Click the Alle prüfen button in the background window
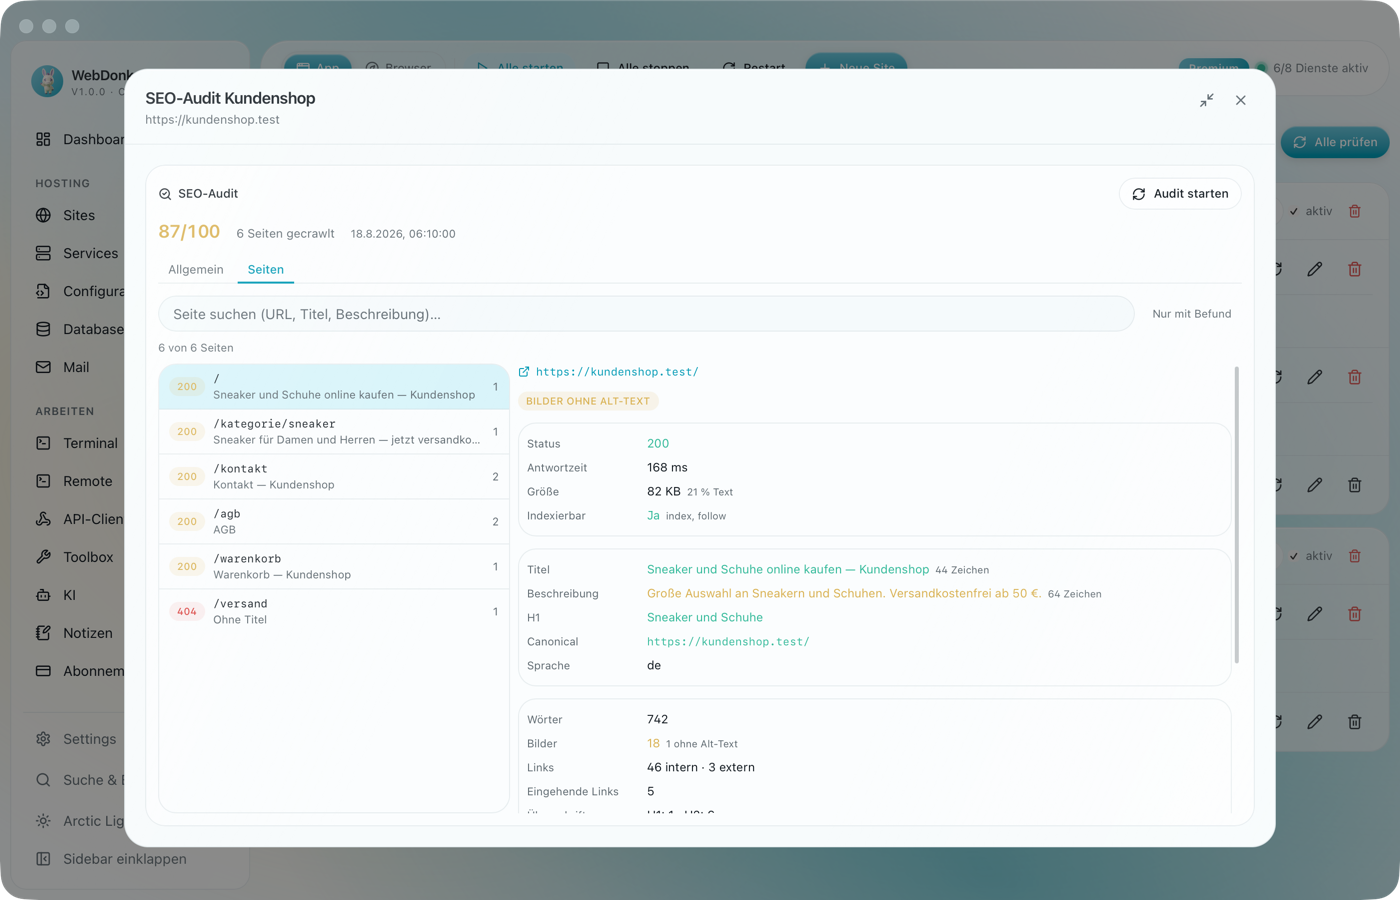 (x=1335, y=142)
